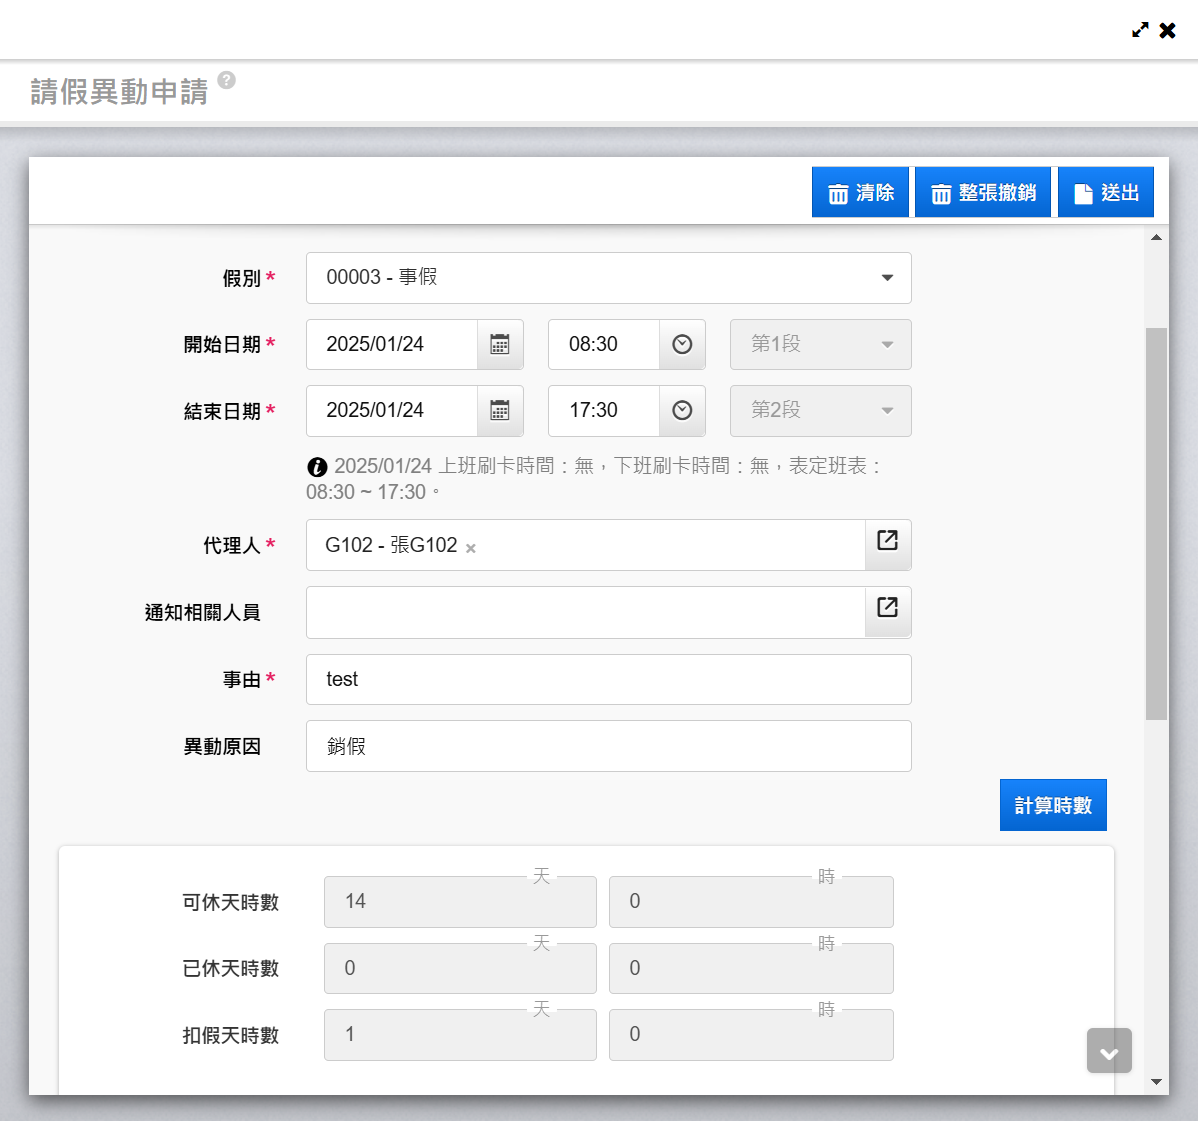Click the 假別 label
The image size is (1198, 1121).
tap(241, 278)
